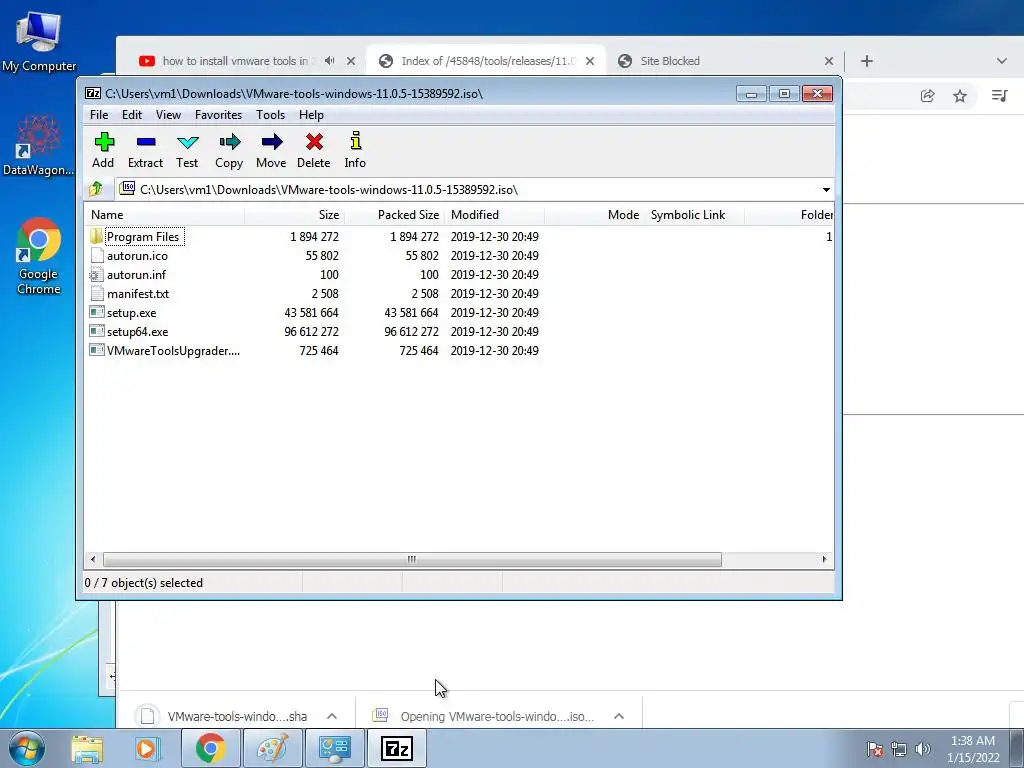Click the volume tray icon

tap(923, 749)
